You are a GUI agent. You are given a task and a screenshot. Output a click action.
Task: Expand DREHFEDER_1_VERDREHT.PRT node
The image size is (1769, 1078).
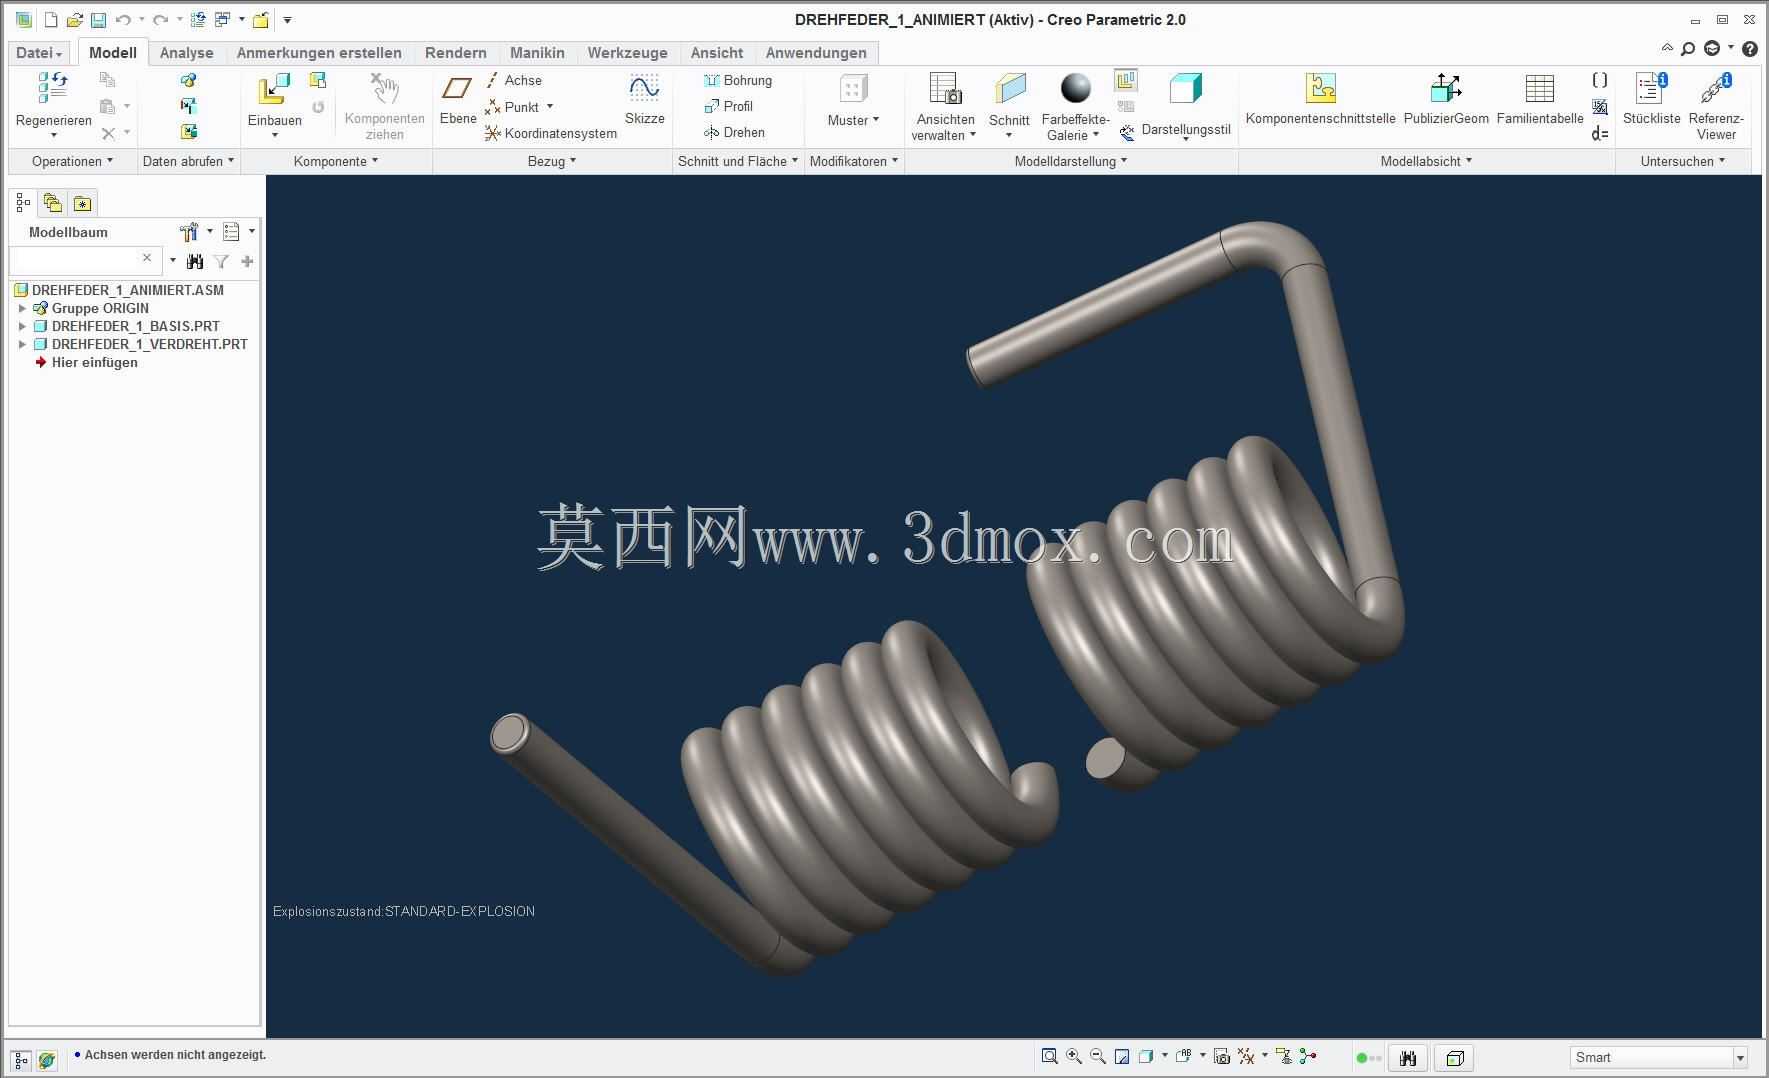click(22, 345)
